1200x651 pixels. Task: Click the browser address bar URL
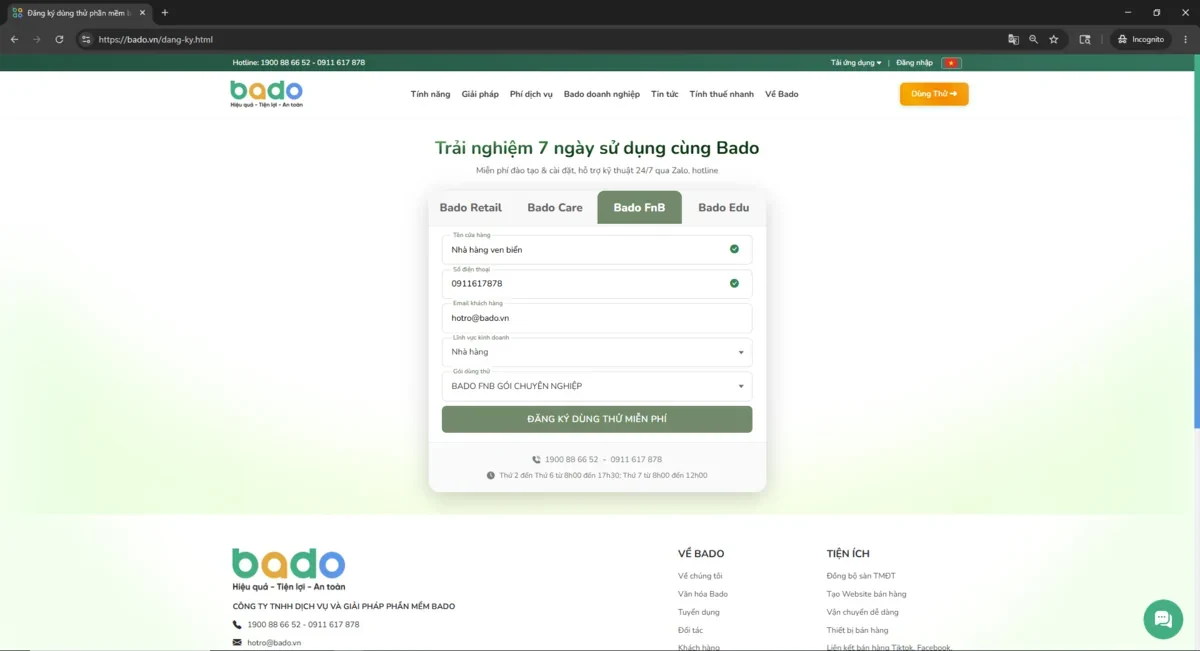pyautogui.click(x=156, y=40)
